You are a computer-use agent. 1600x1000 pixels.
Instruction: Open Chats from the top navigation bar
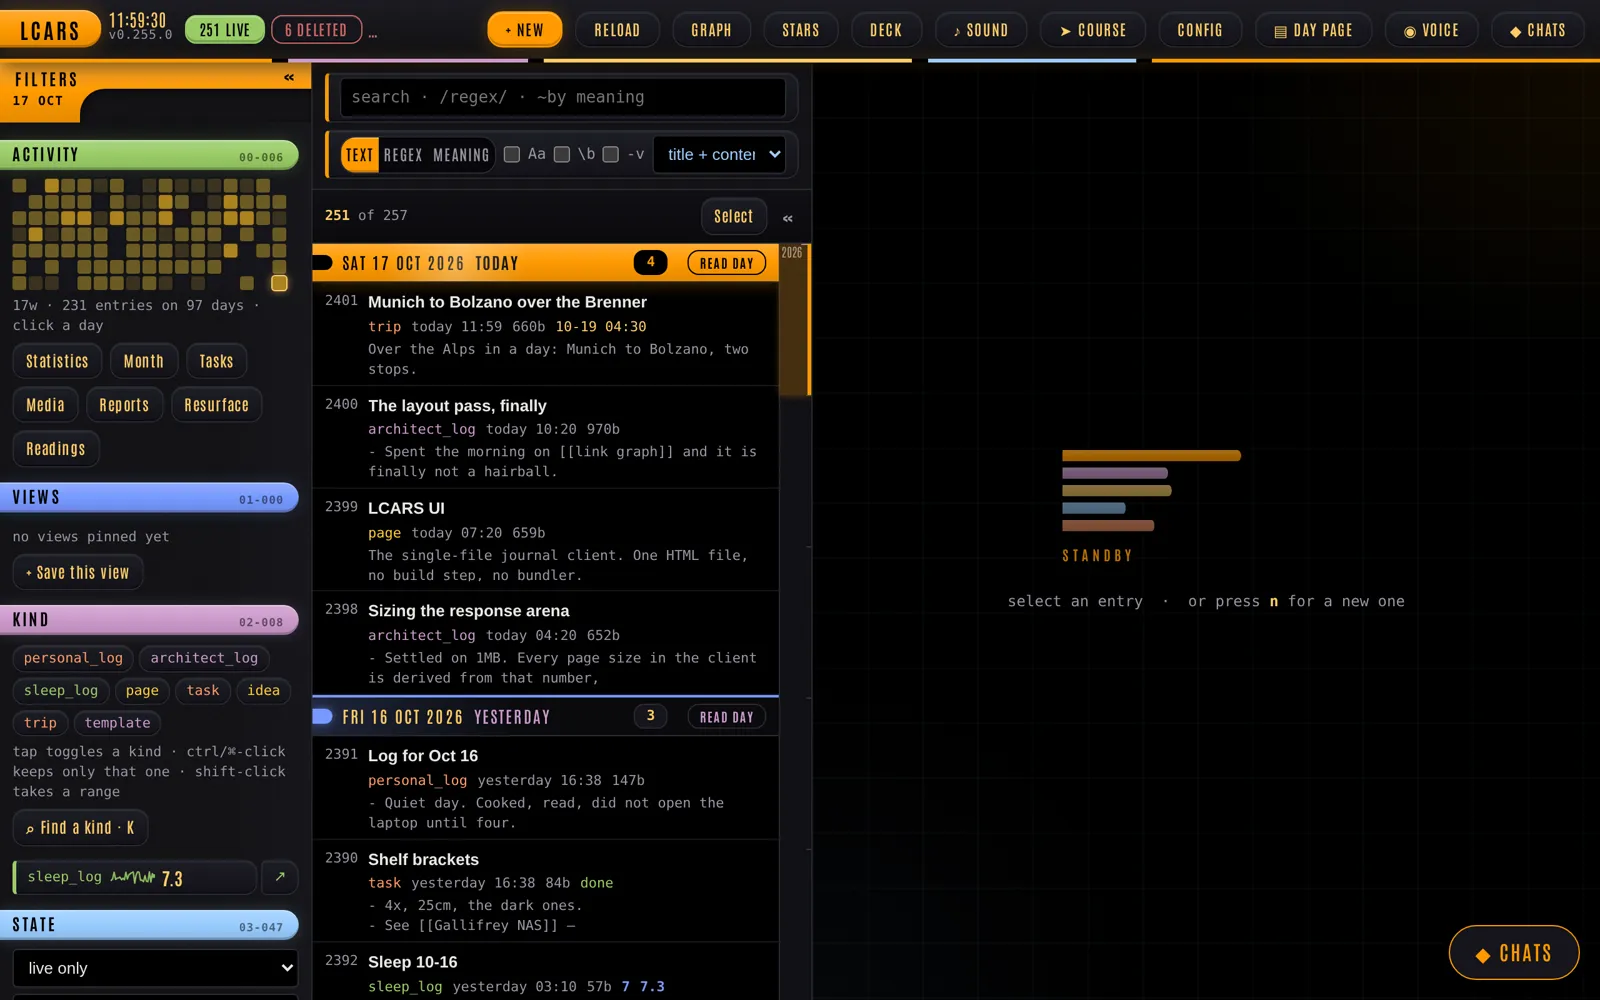[1538, 30]
